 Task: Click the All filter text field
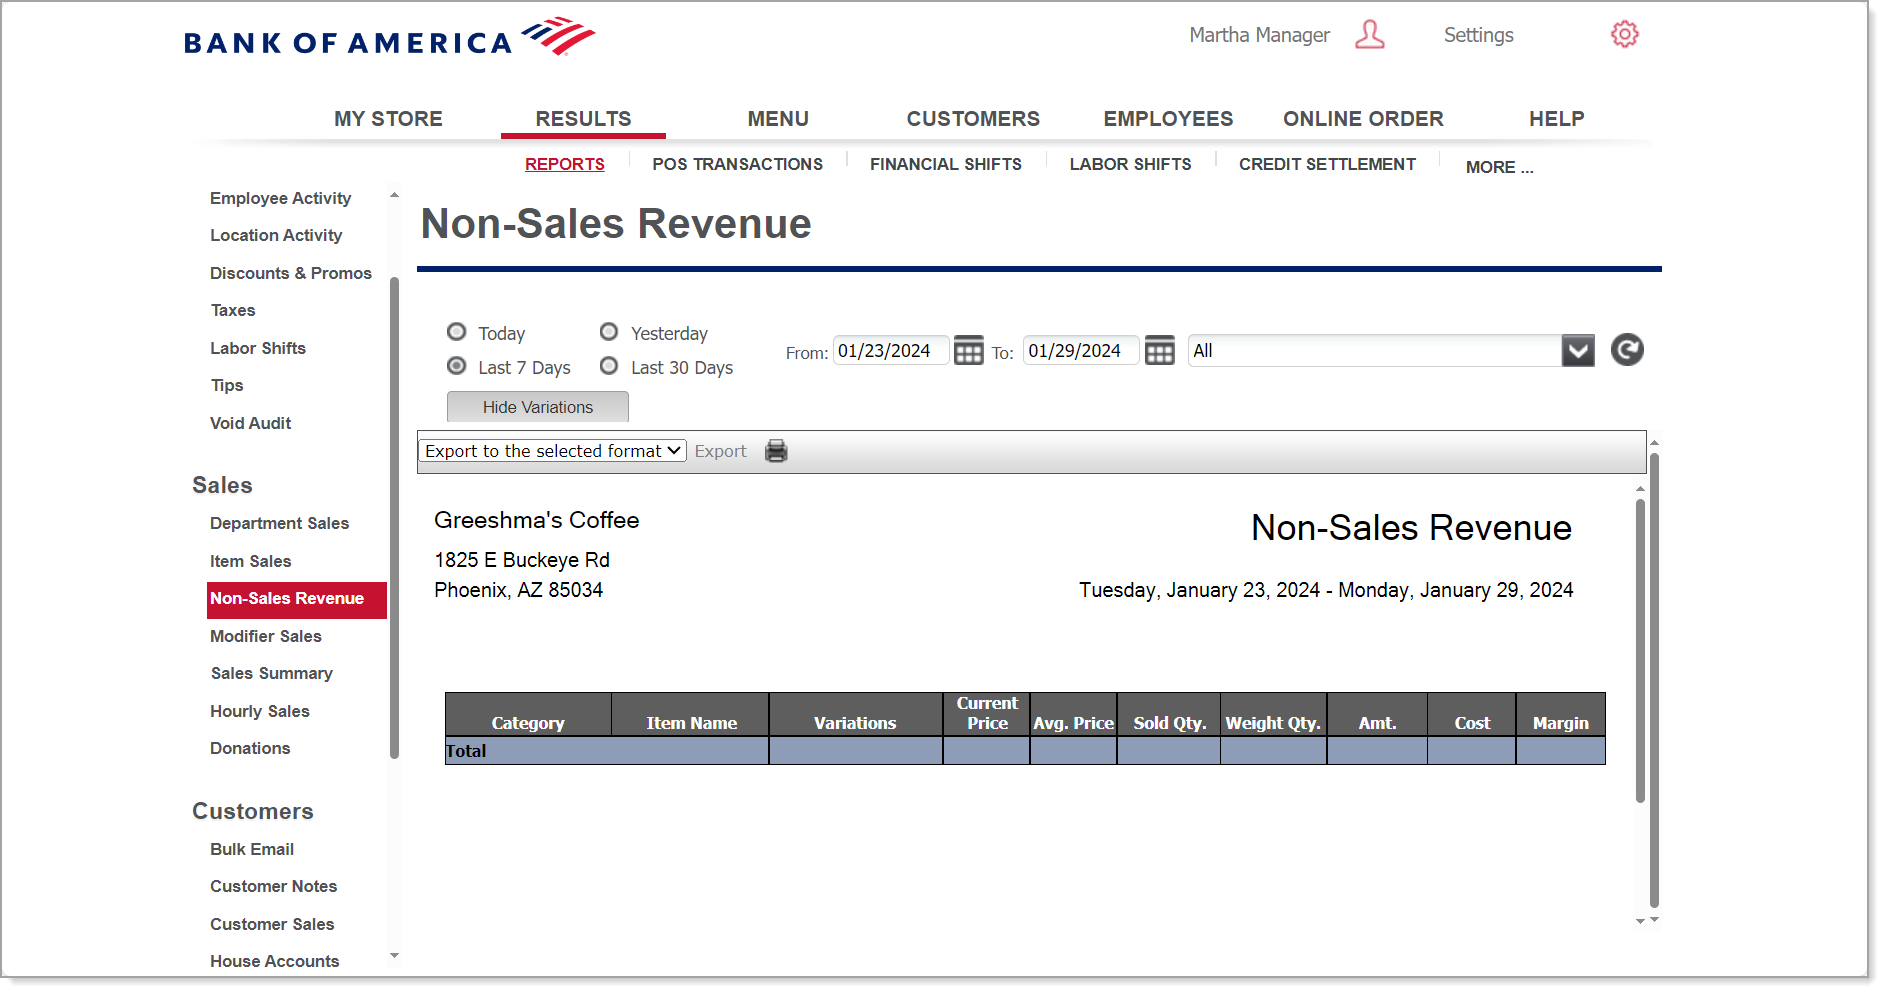coord(1375,351)
